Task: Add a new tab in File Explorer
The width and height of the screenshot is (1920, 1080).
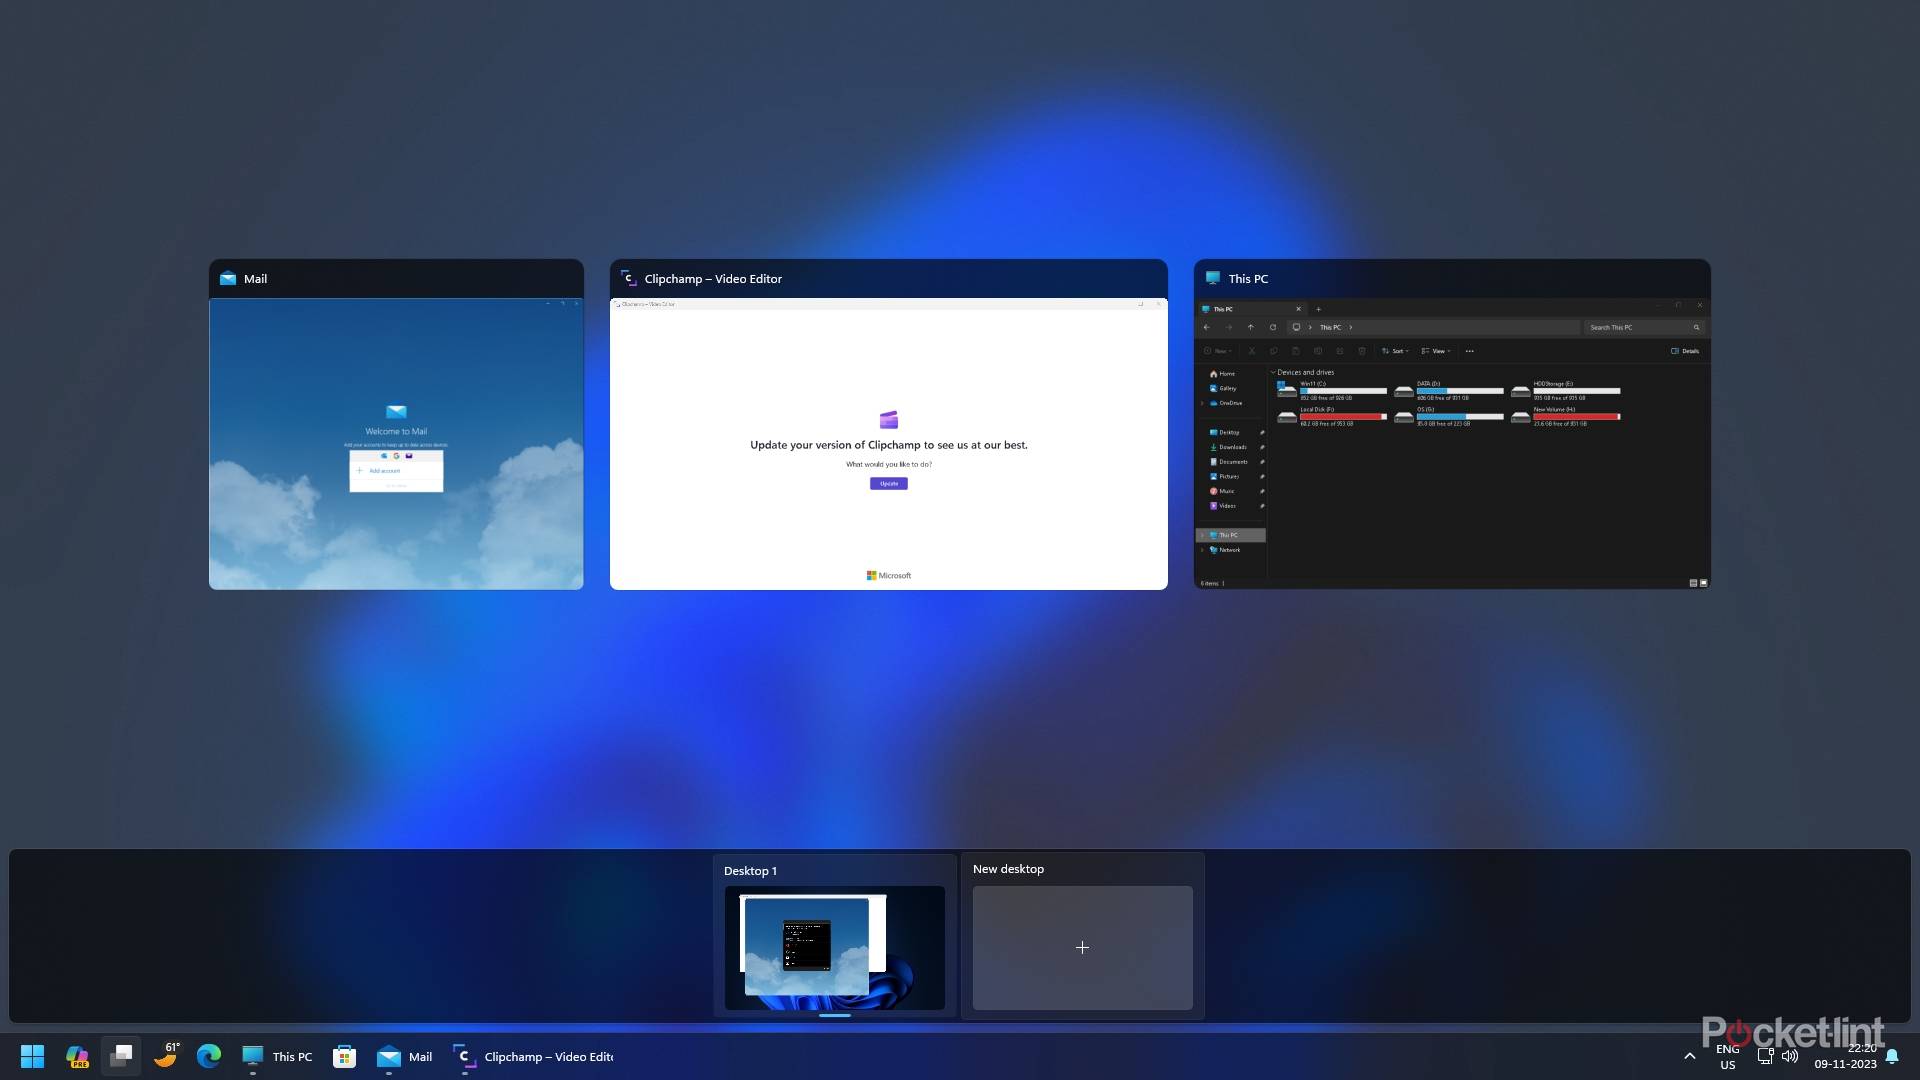Action: 1318,309
